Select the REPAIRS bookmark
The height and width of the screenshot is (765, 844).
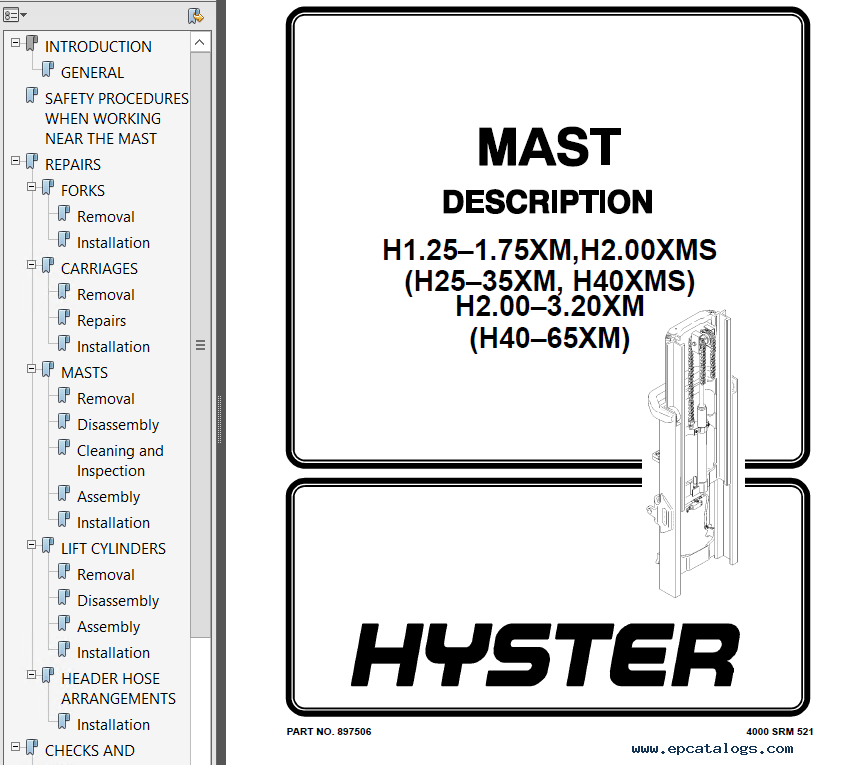73,165
